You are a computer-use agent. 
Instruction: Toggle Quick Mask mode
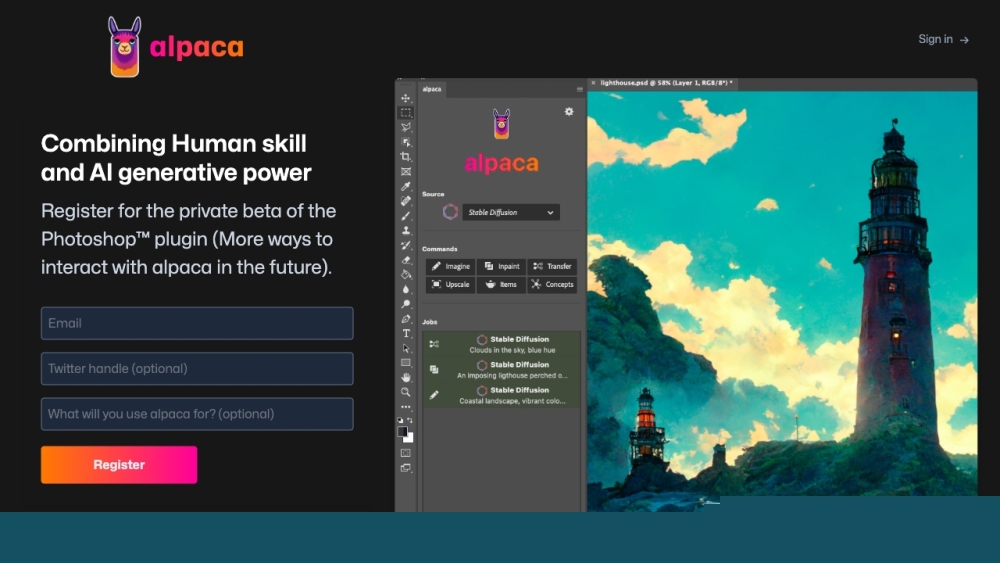[406, 453]
